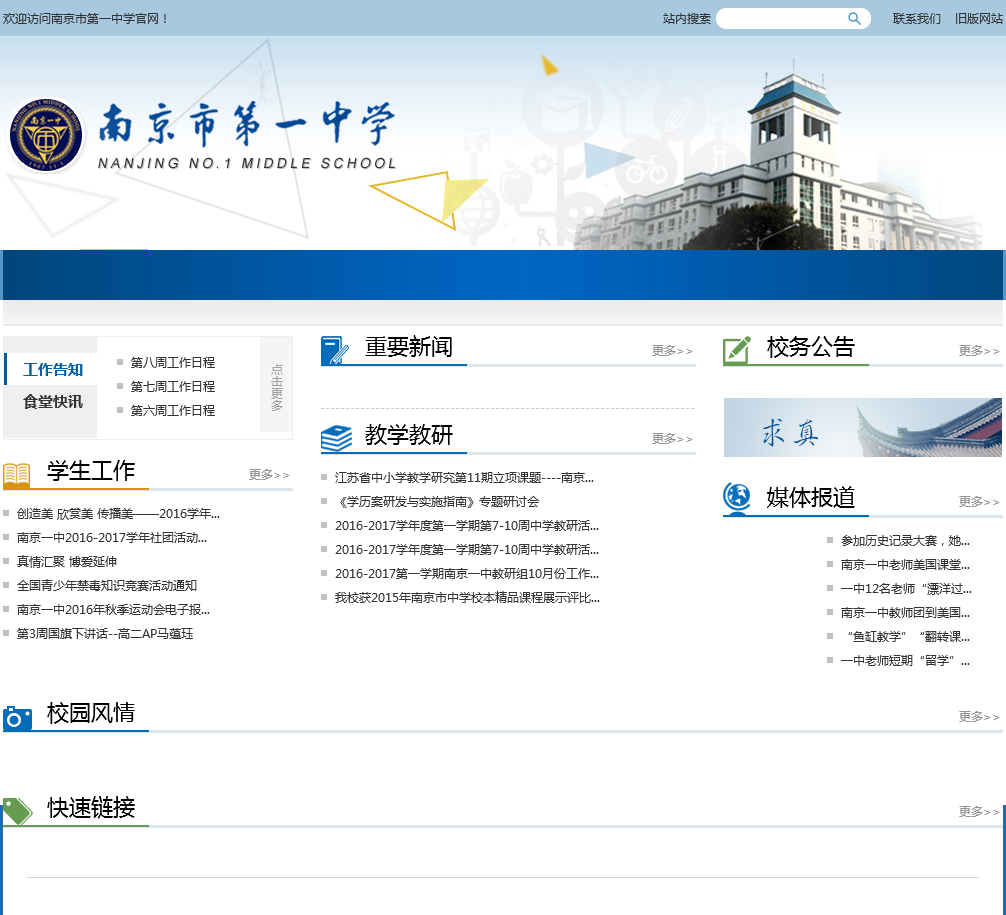
Task: Click 更多 beside 学生工作
Action: [269, 474]
